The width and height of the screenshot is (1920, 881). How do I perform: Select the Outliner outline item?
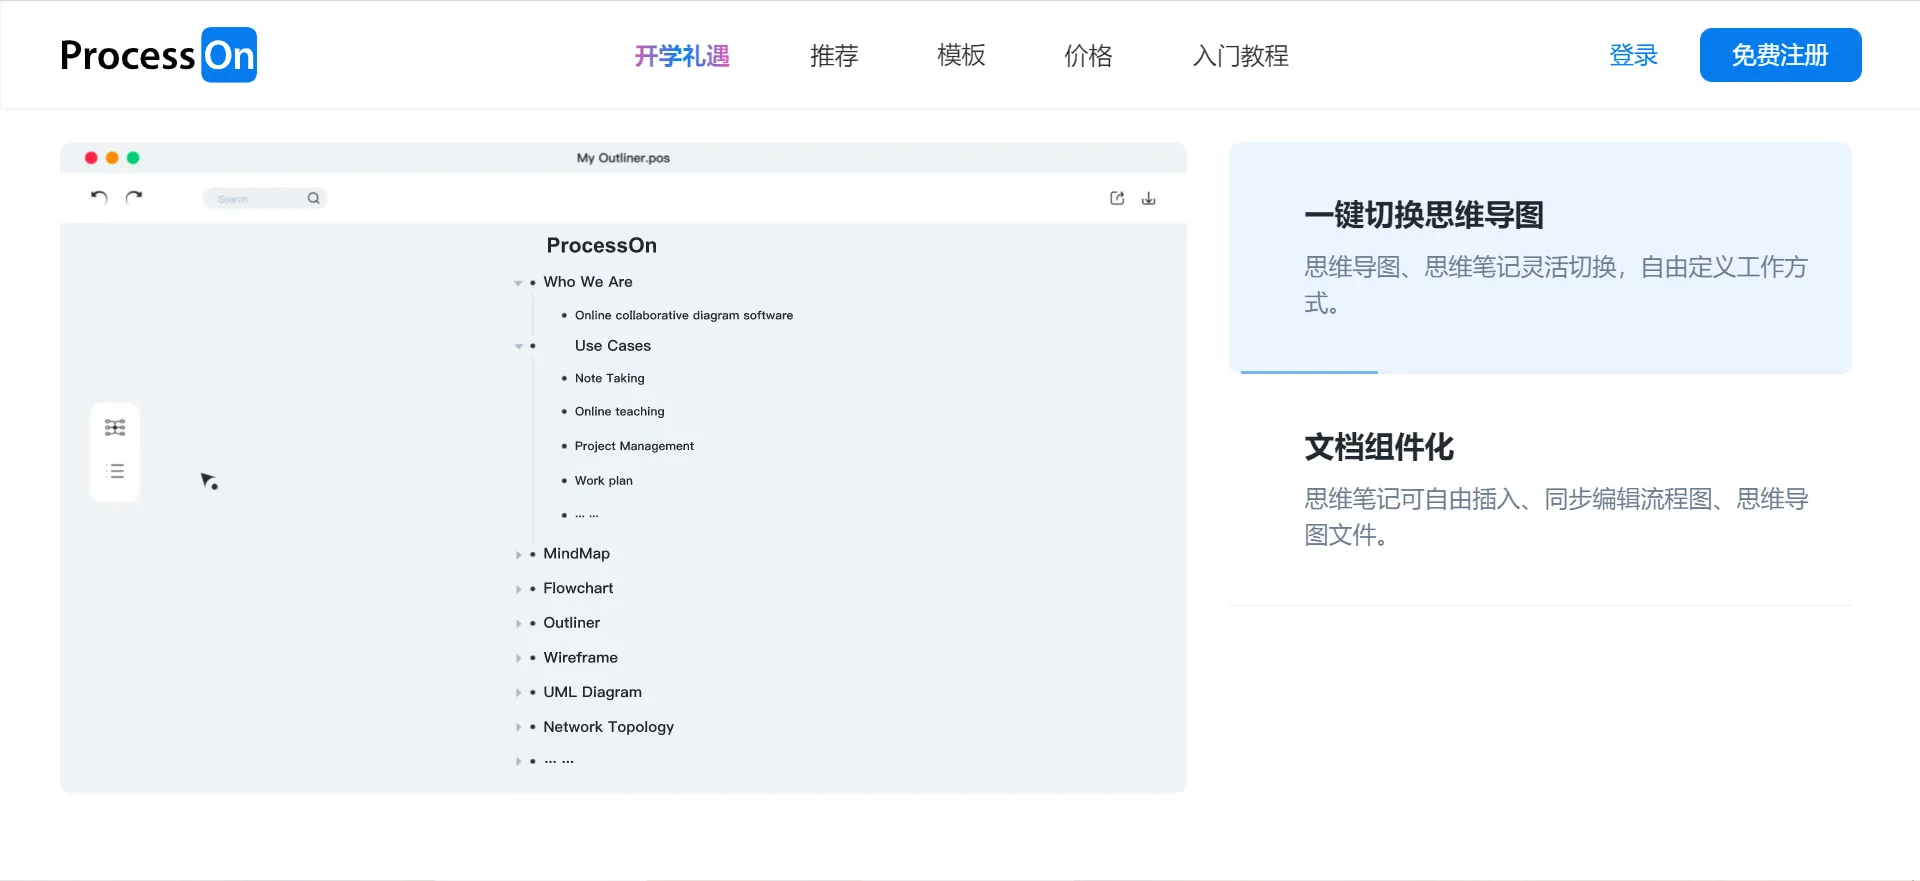tap(572, 623)
